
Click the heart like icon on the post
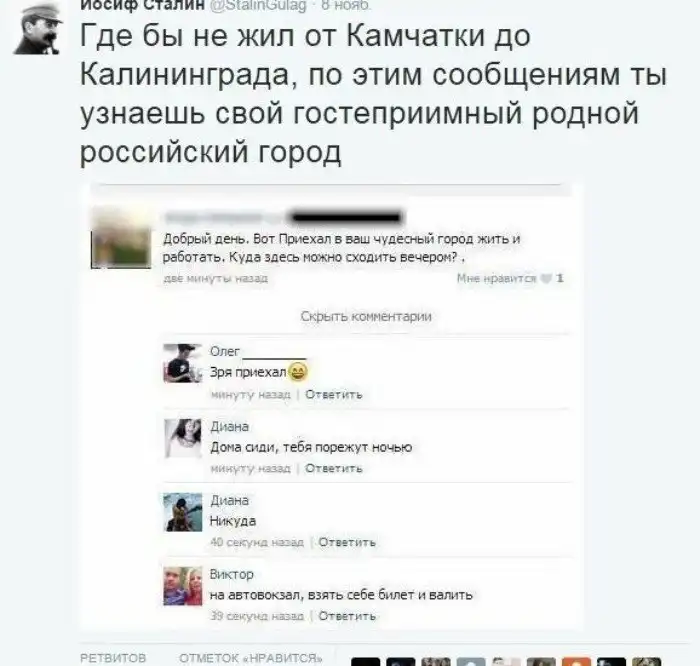pos(546,279)
